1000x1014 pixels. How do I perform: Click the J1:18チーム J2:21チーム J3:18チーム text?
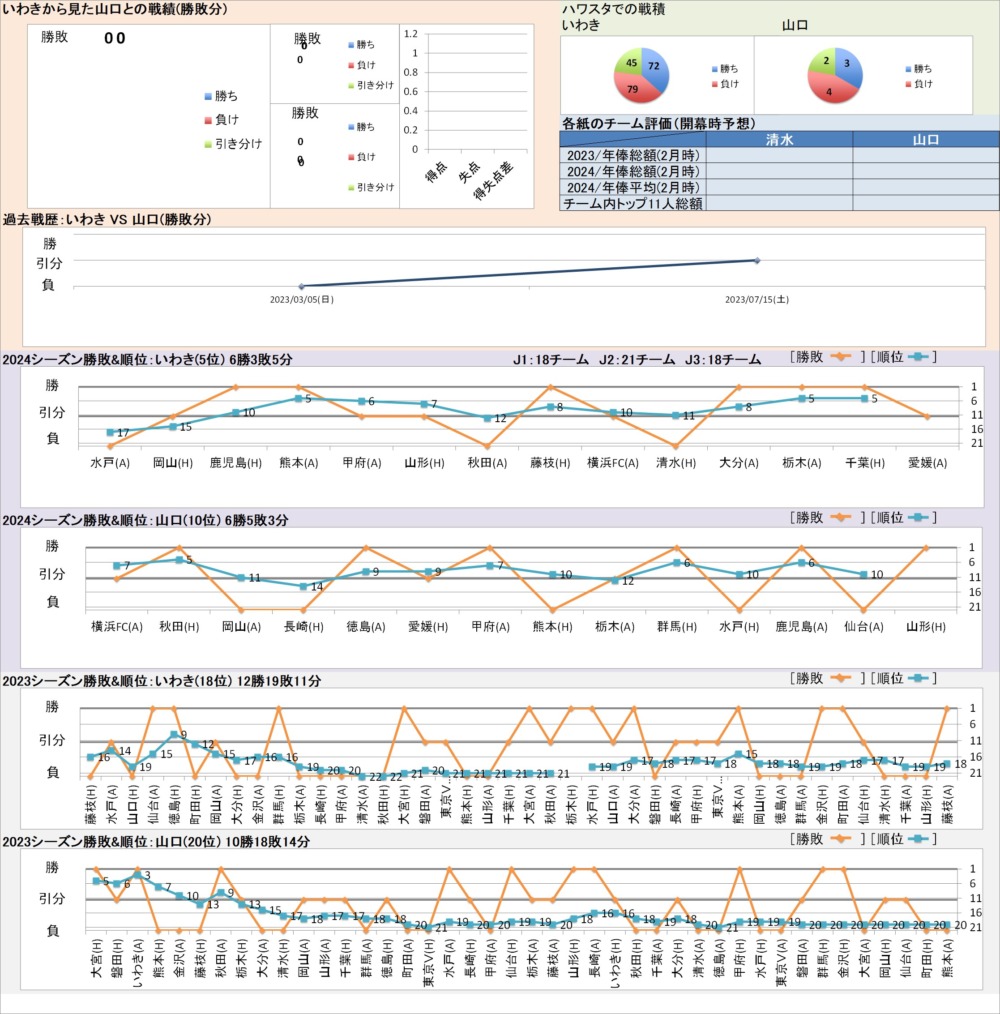[637, 359]
